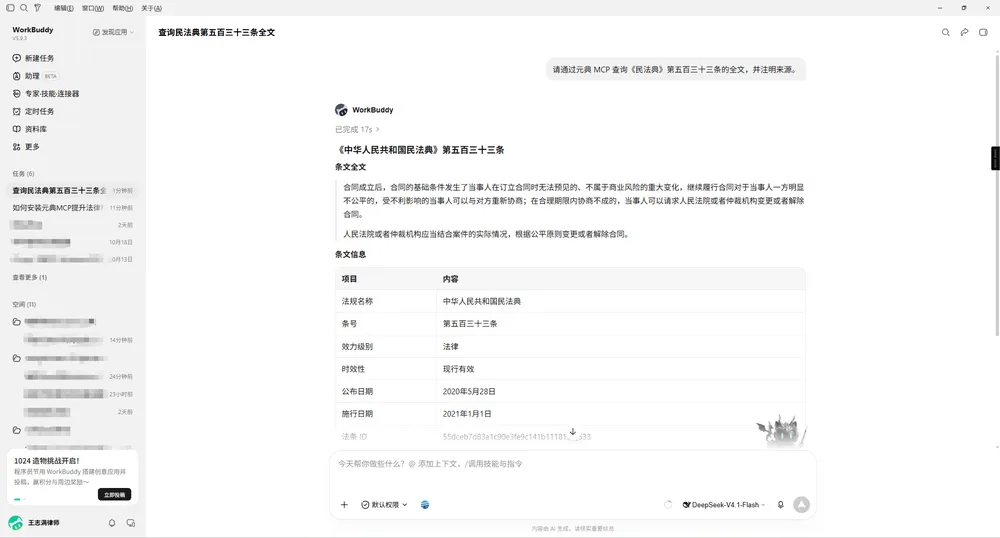The width and height of the screenshot is (1000, 538).
Task: Click 查看更多 (1) under tasks
Action: tap(29, 277)
